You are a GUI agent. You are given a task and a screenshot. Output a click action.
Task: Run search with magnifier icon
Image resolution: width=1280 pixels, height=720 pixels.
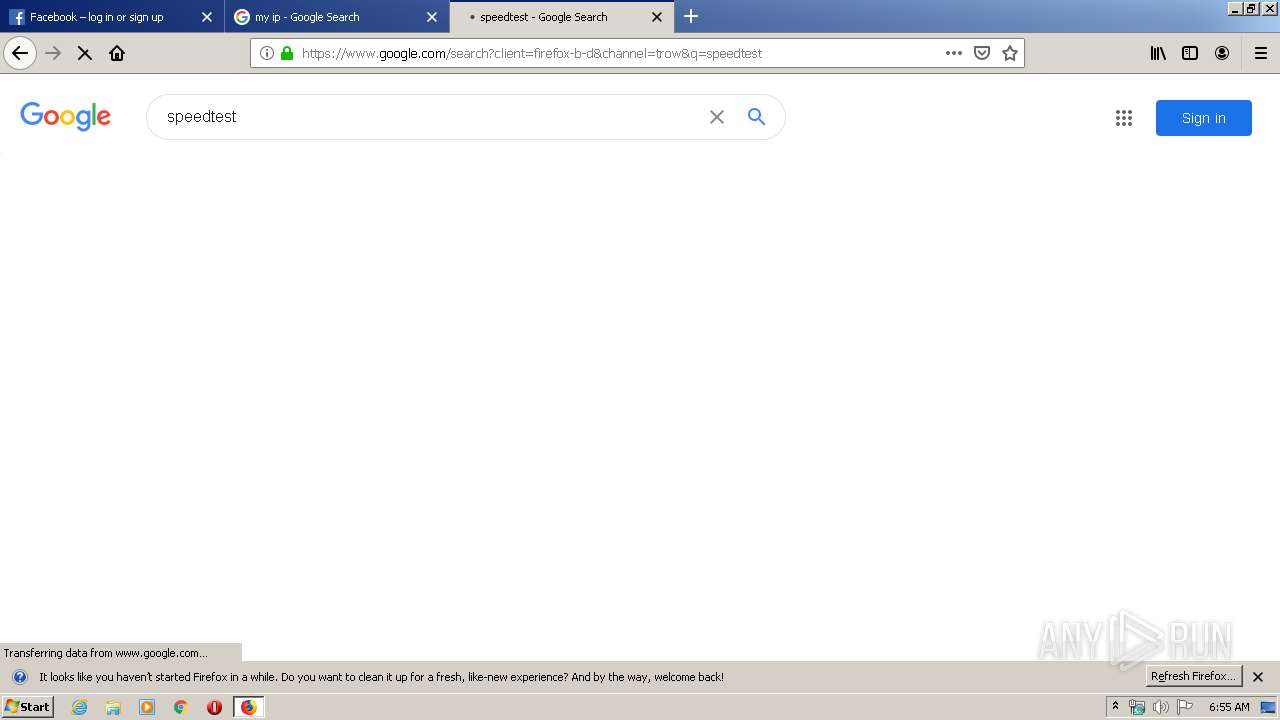pos(757,117)
